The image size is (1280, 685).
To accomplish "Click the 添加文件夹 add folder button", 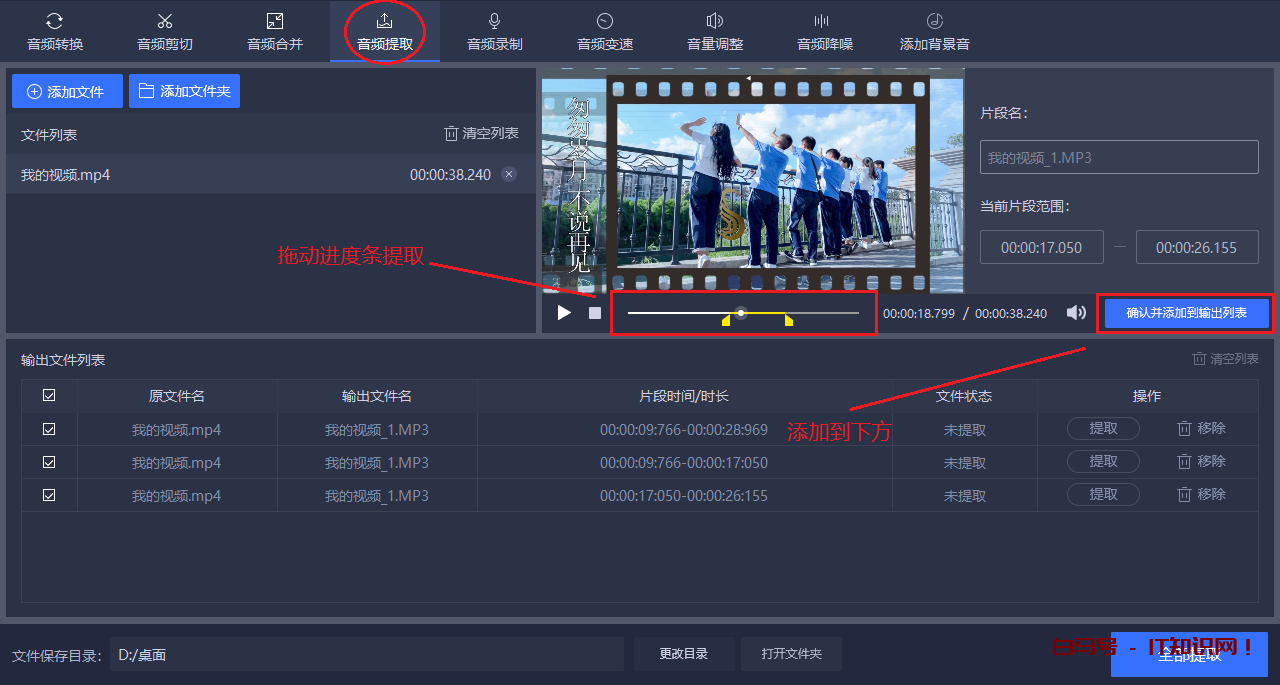I will click(184, 91).
